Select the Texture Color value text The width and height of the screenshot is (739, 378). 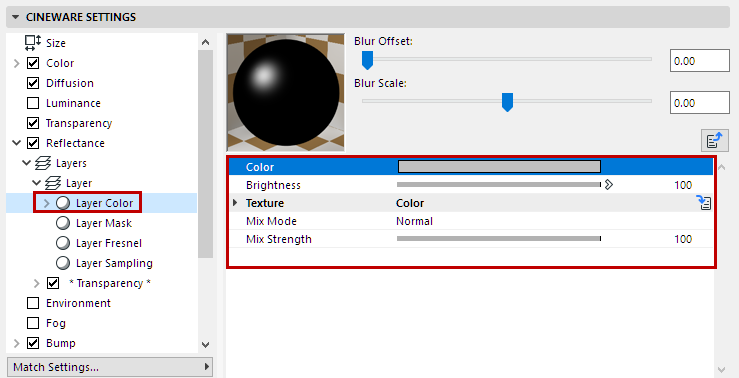pyautogui.click(x=410, y=203)
